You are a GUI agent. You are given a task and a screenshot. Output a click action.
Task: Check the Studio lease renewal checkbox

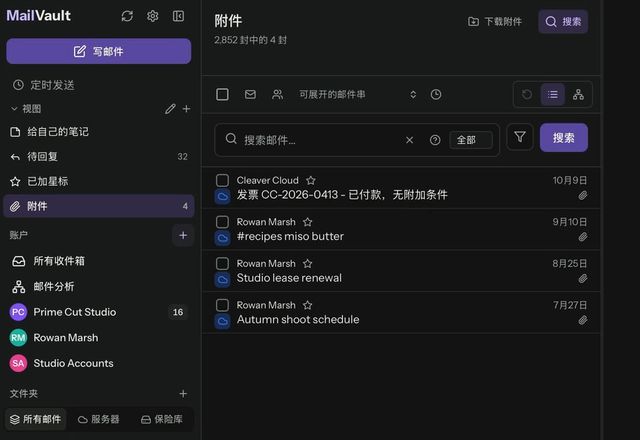(x=222, y=263)
